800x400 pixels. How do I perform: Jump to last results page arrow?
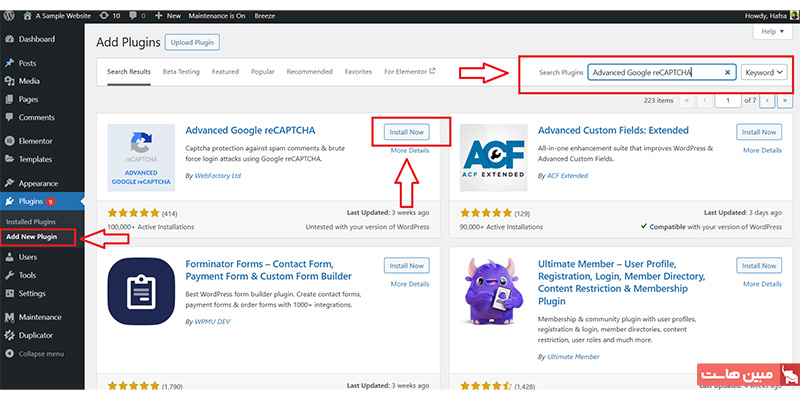pyautogui.click(x=785, y=101)
